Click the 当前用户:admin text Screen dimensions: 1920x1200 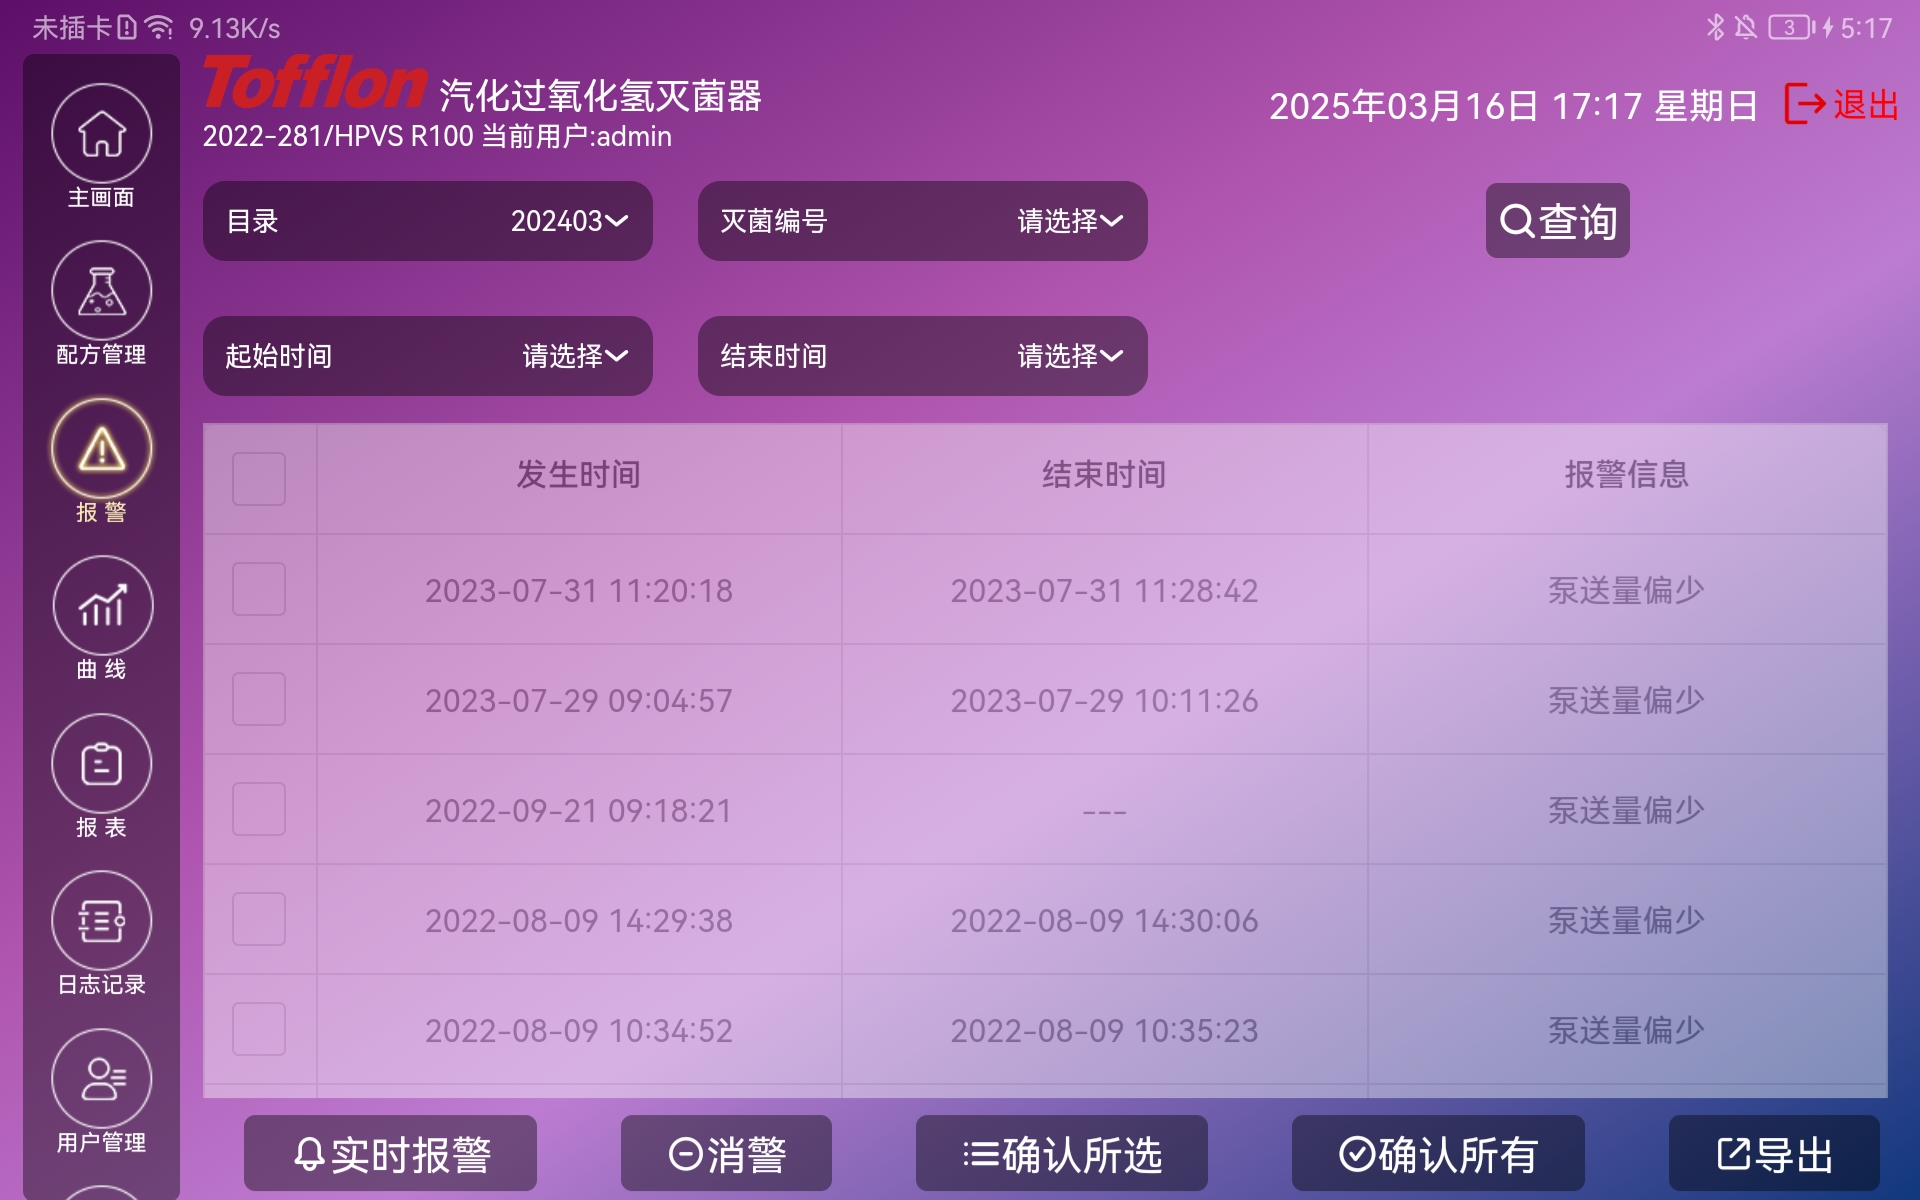[577, 136]
